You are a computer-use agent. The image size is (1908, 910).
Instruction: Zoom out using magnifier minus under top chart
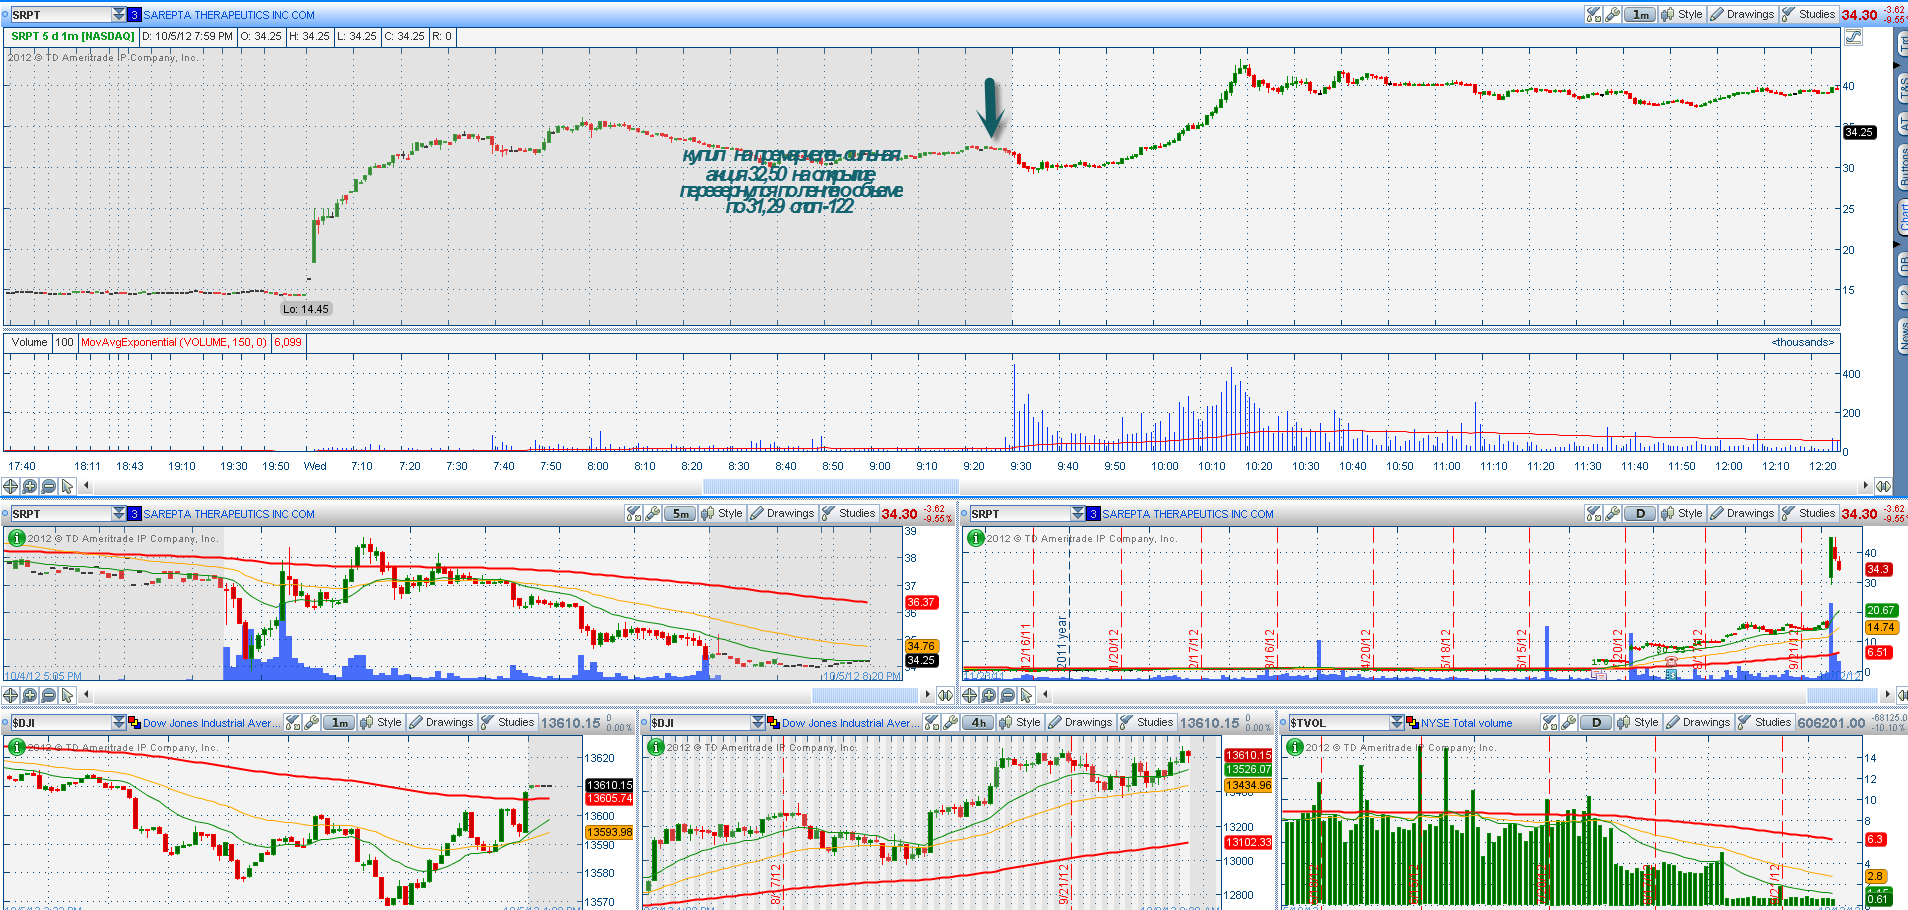[49, 486]
